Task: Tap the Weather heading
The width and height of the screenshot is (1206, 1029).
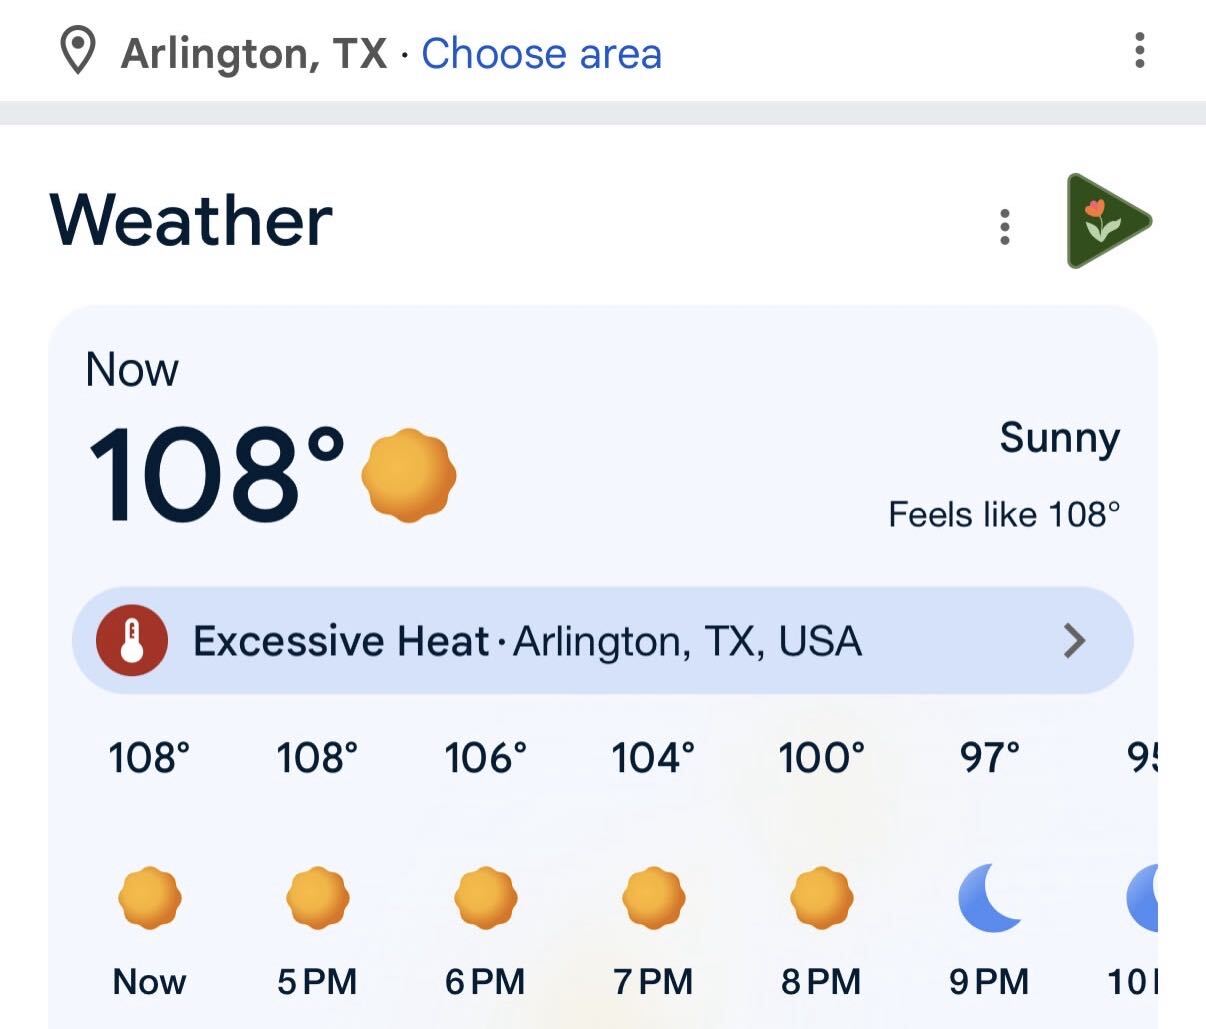Action: point(191,219)
